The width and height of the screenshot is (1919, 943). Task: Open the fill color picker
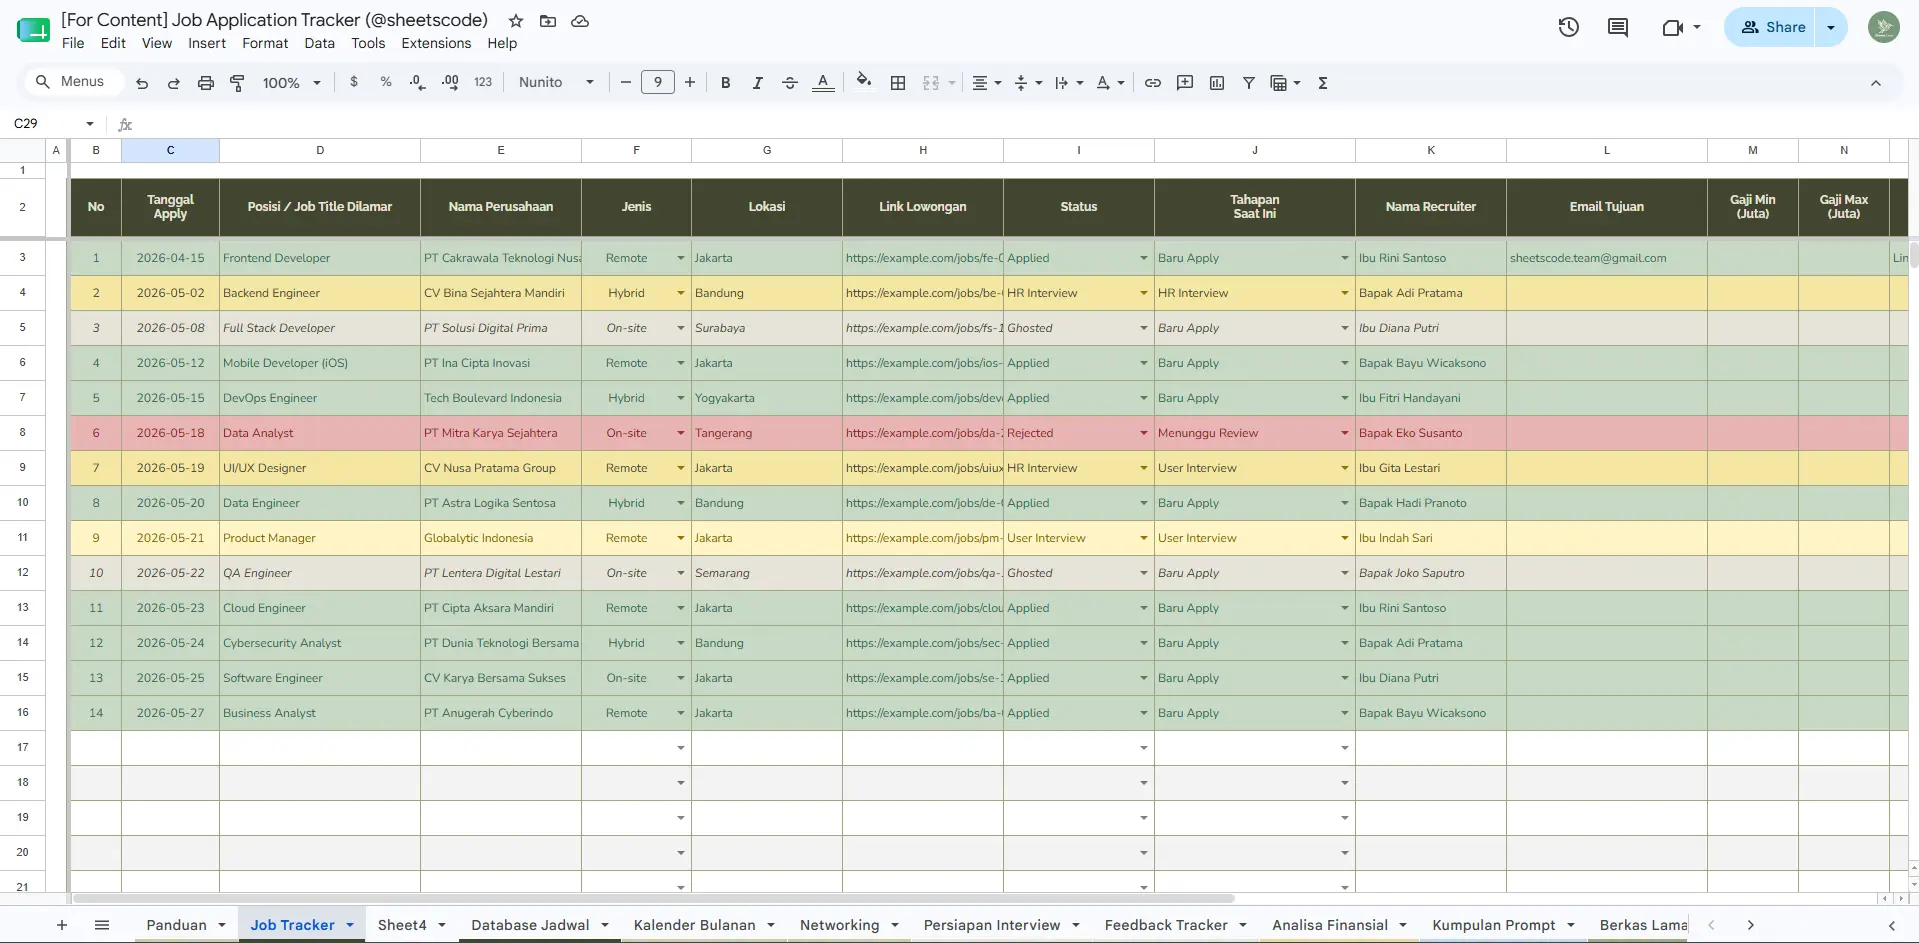click(x=864, y=83)
